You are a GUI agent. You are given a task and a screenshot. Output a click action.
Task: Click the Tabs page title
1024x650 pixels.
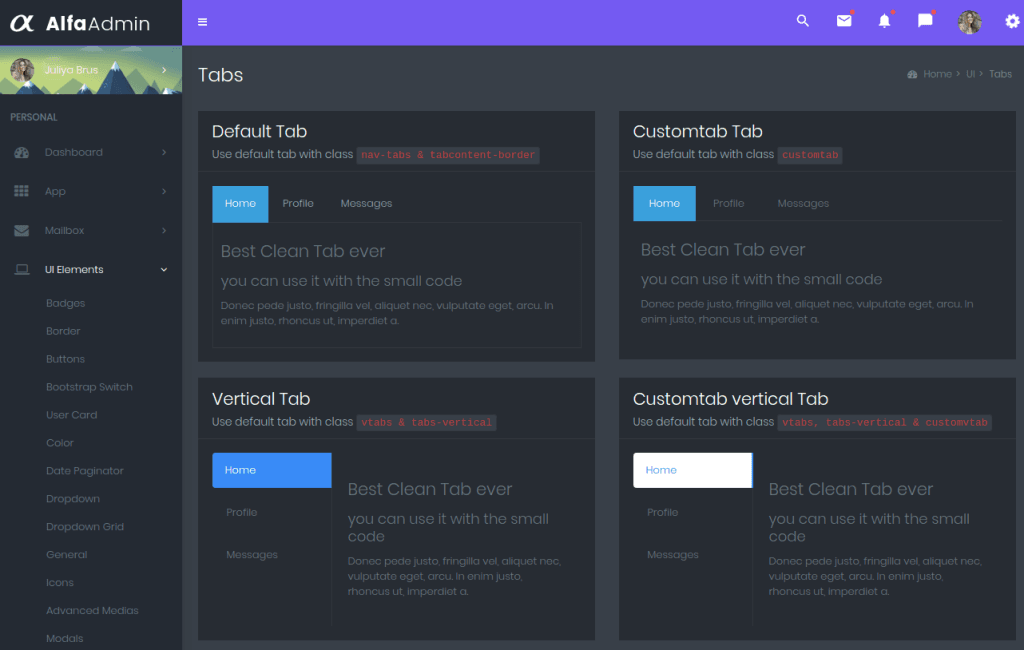[x=221, y=75]
